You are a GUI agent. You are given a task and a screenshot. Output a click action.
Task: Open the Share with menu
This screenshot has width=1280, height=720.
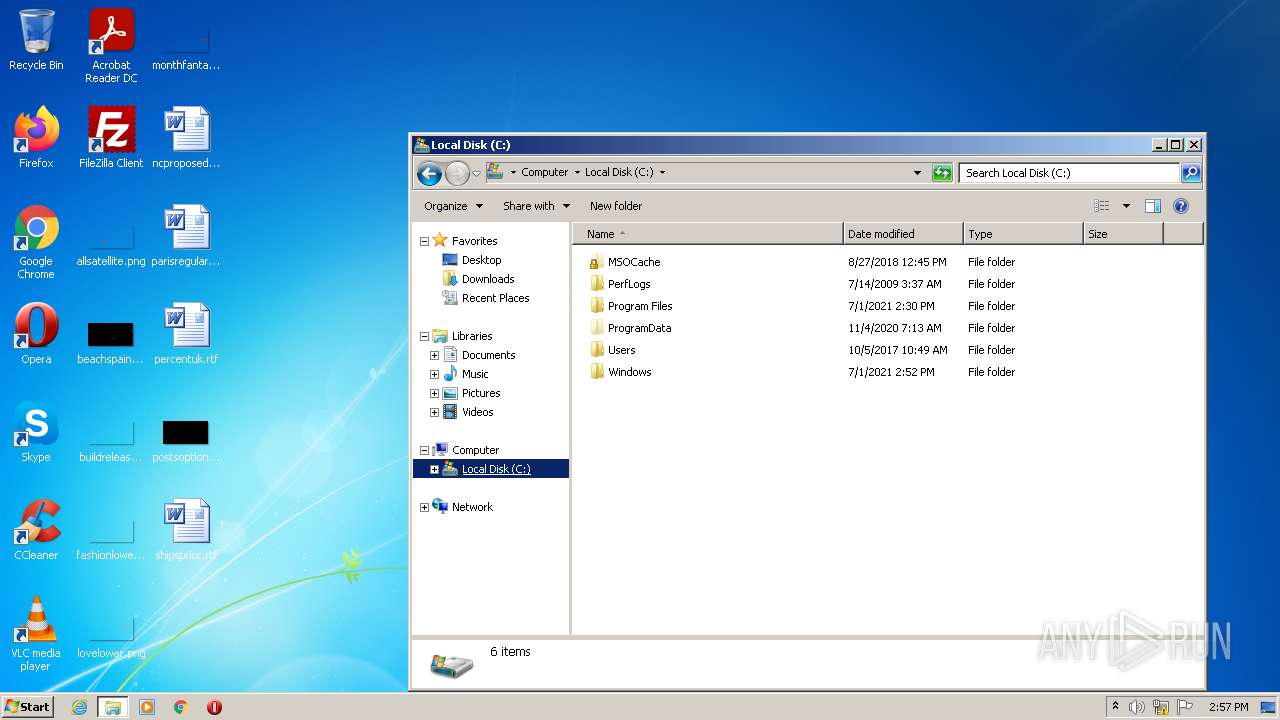click(536, 206)
